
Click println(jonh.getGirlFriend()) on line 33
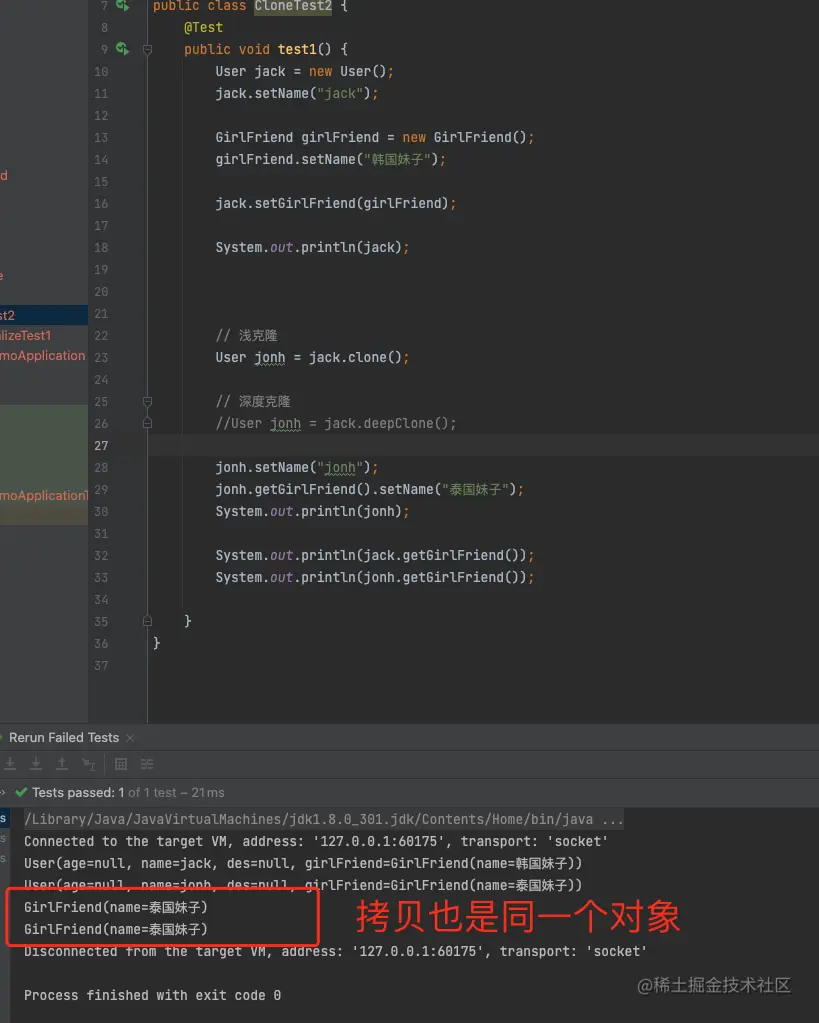[414, 577]
